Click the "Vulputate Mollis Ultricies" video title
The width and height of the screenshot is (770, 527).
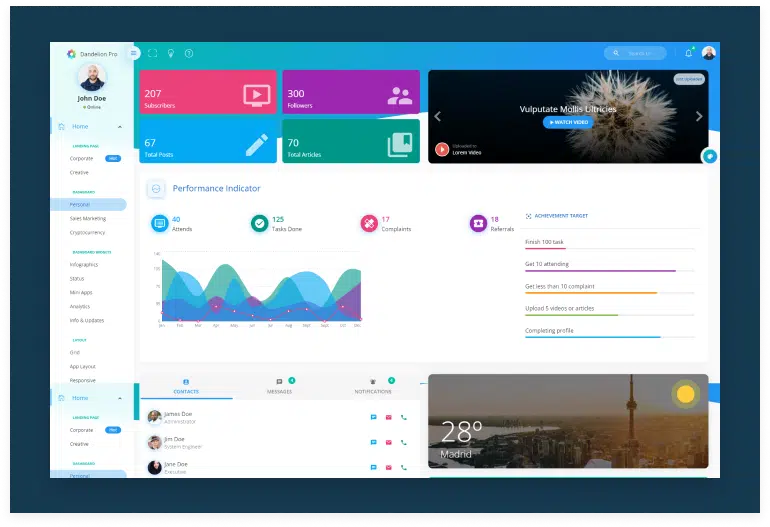point(568,109)
